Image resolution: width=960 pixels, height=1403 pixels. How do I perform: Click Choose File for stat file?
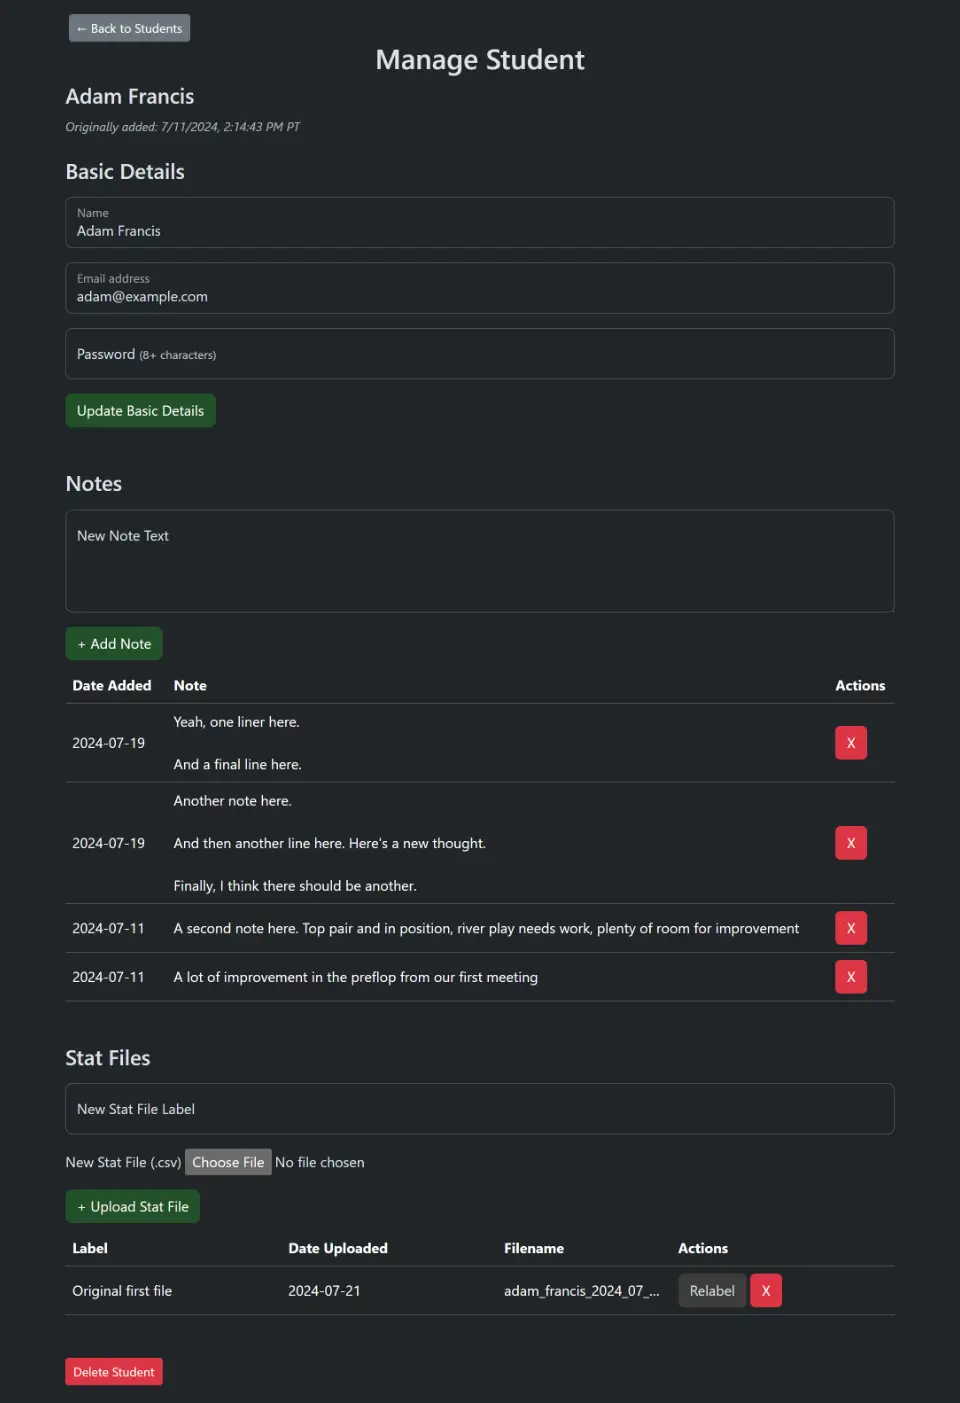tap(228, 1162)
